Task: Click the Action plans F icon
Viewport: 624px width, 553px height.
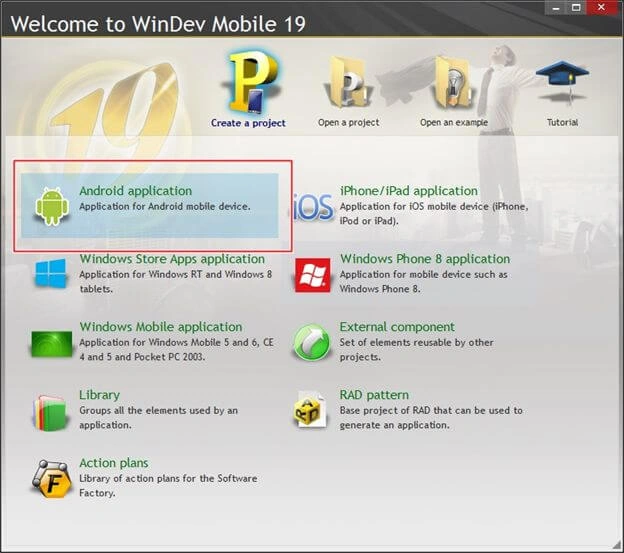Action: pos(52,479)
